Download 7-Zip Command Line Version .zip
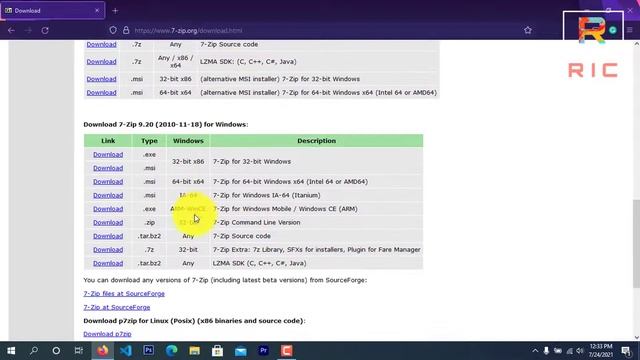 click(108, 222)
